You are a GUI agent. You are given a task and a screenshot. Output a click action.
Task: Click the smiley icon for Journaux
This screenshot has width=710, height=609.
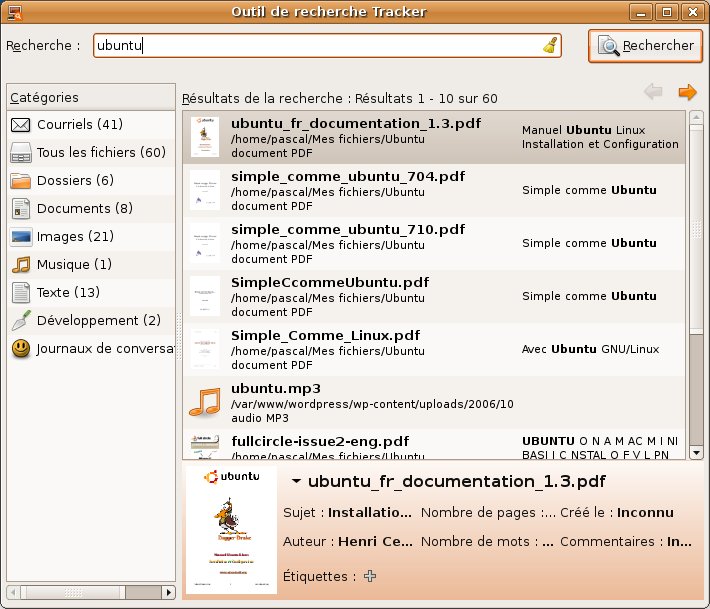21,349
